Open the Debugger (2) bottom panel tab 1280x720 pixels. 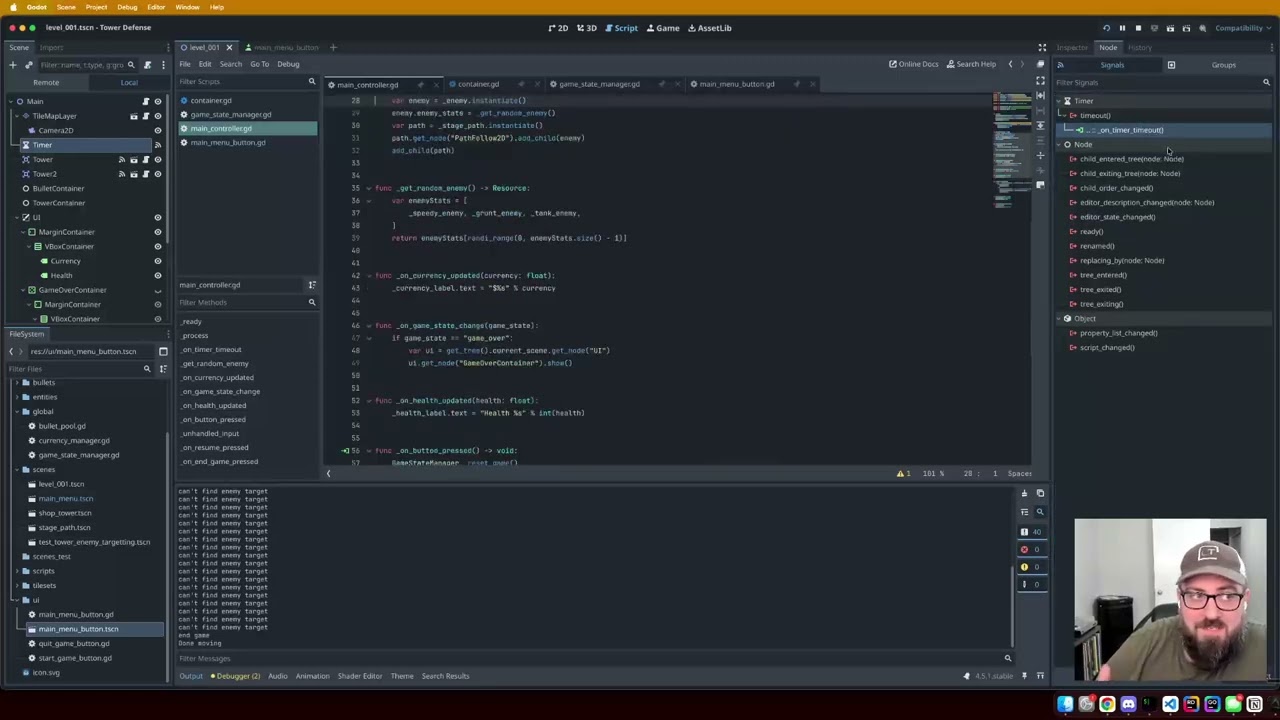[235, 676]
